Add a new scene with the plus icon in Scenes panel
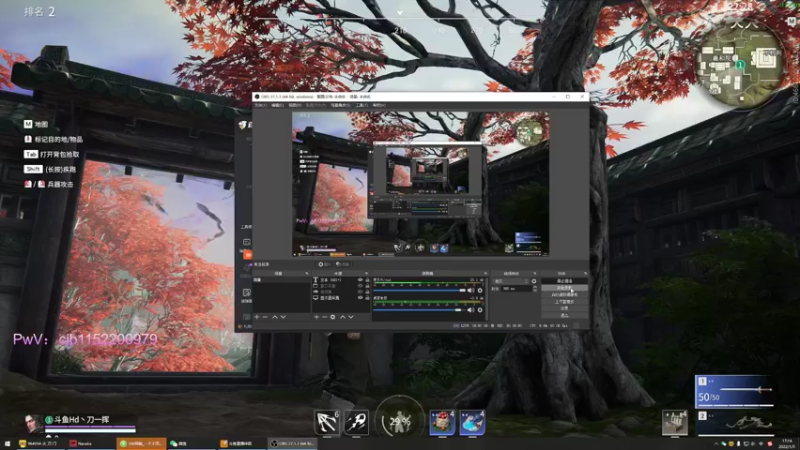 (257, 317)
